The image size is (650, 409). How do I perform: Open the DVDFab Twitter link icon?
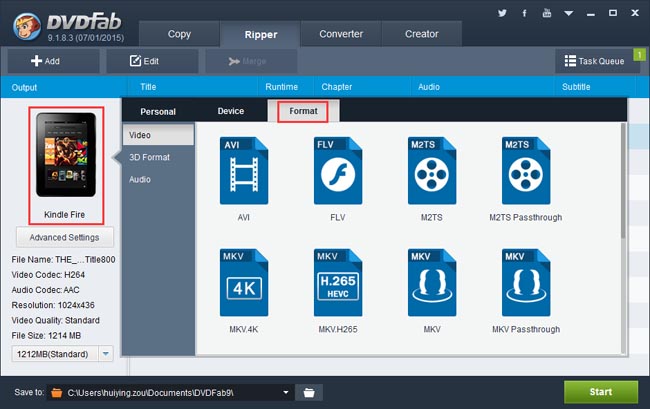[502, 13]
